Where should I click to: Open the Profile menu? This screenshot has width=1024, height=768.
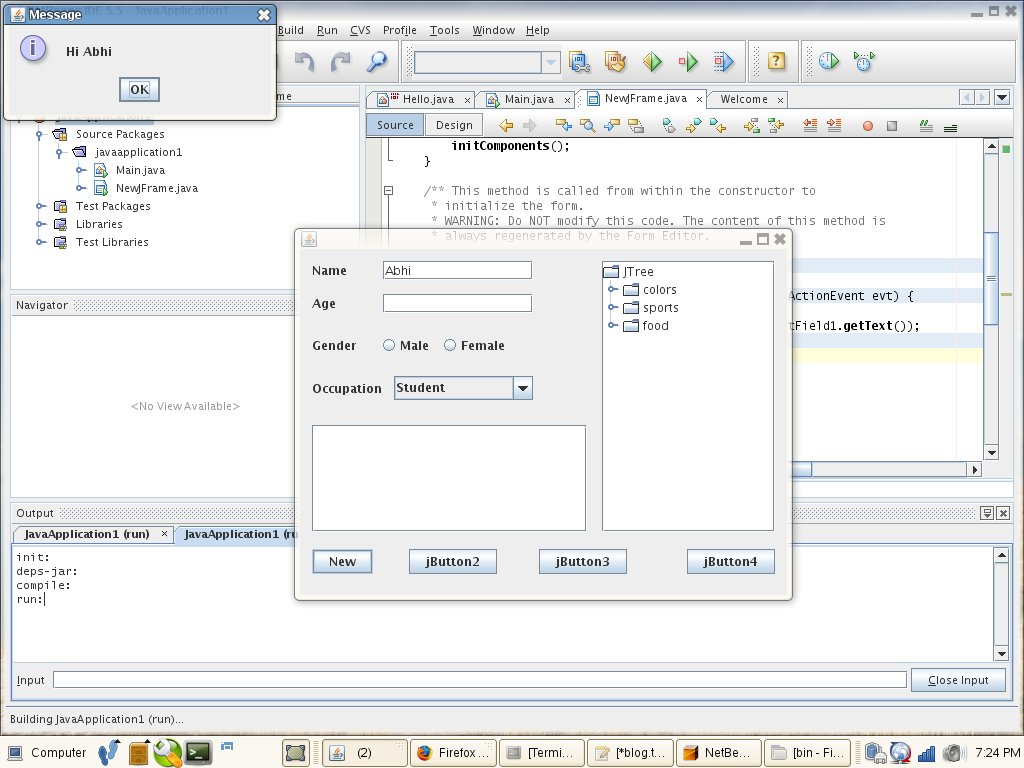click(400, 30)
